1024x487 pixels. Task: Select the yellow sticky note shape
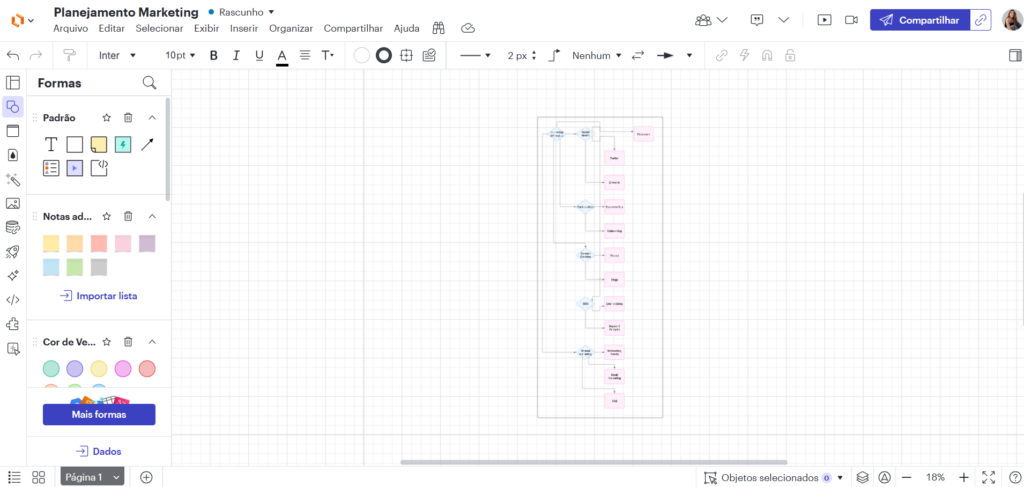click(x=99, y=144)
